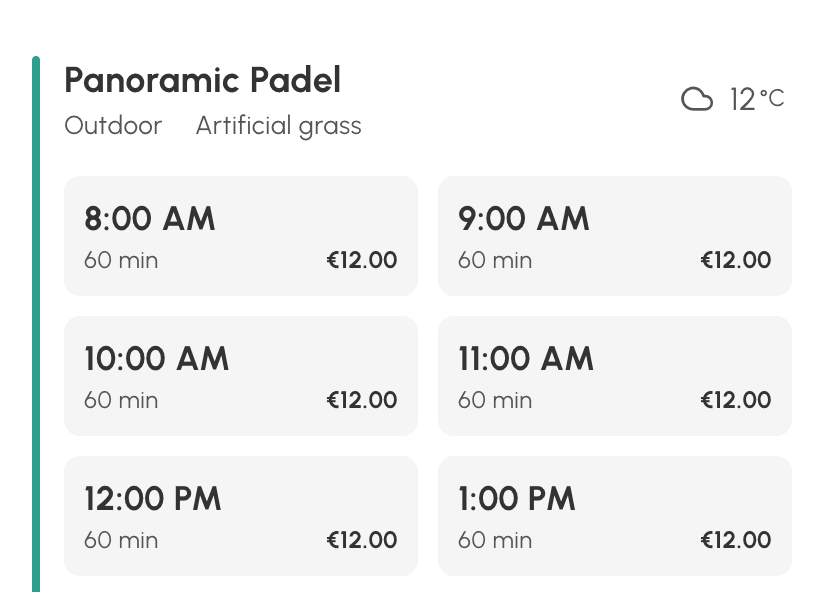Viewport: 824px width, 592px height.
Task: Click the cloudy weather icon
Action: click(x=697, y=99)
